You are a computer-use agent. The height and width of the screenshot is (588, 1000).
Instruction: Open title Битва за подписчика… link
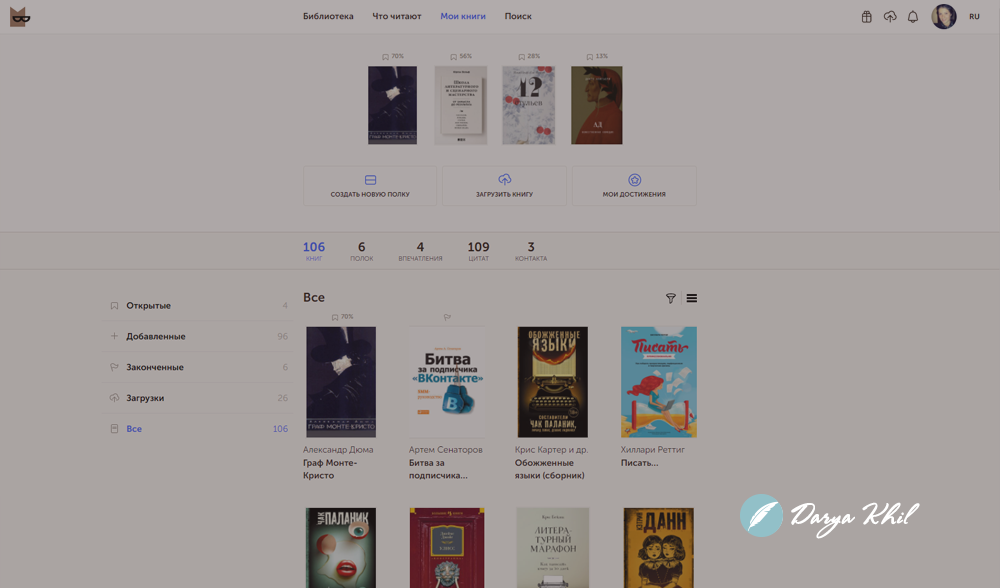[438, 469]
